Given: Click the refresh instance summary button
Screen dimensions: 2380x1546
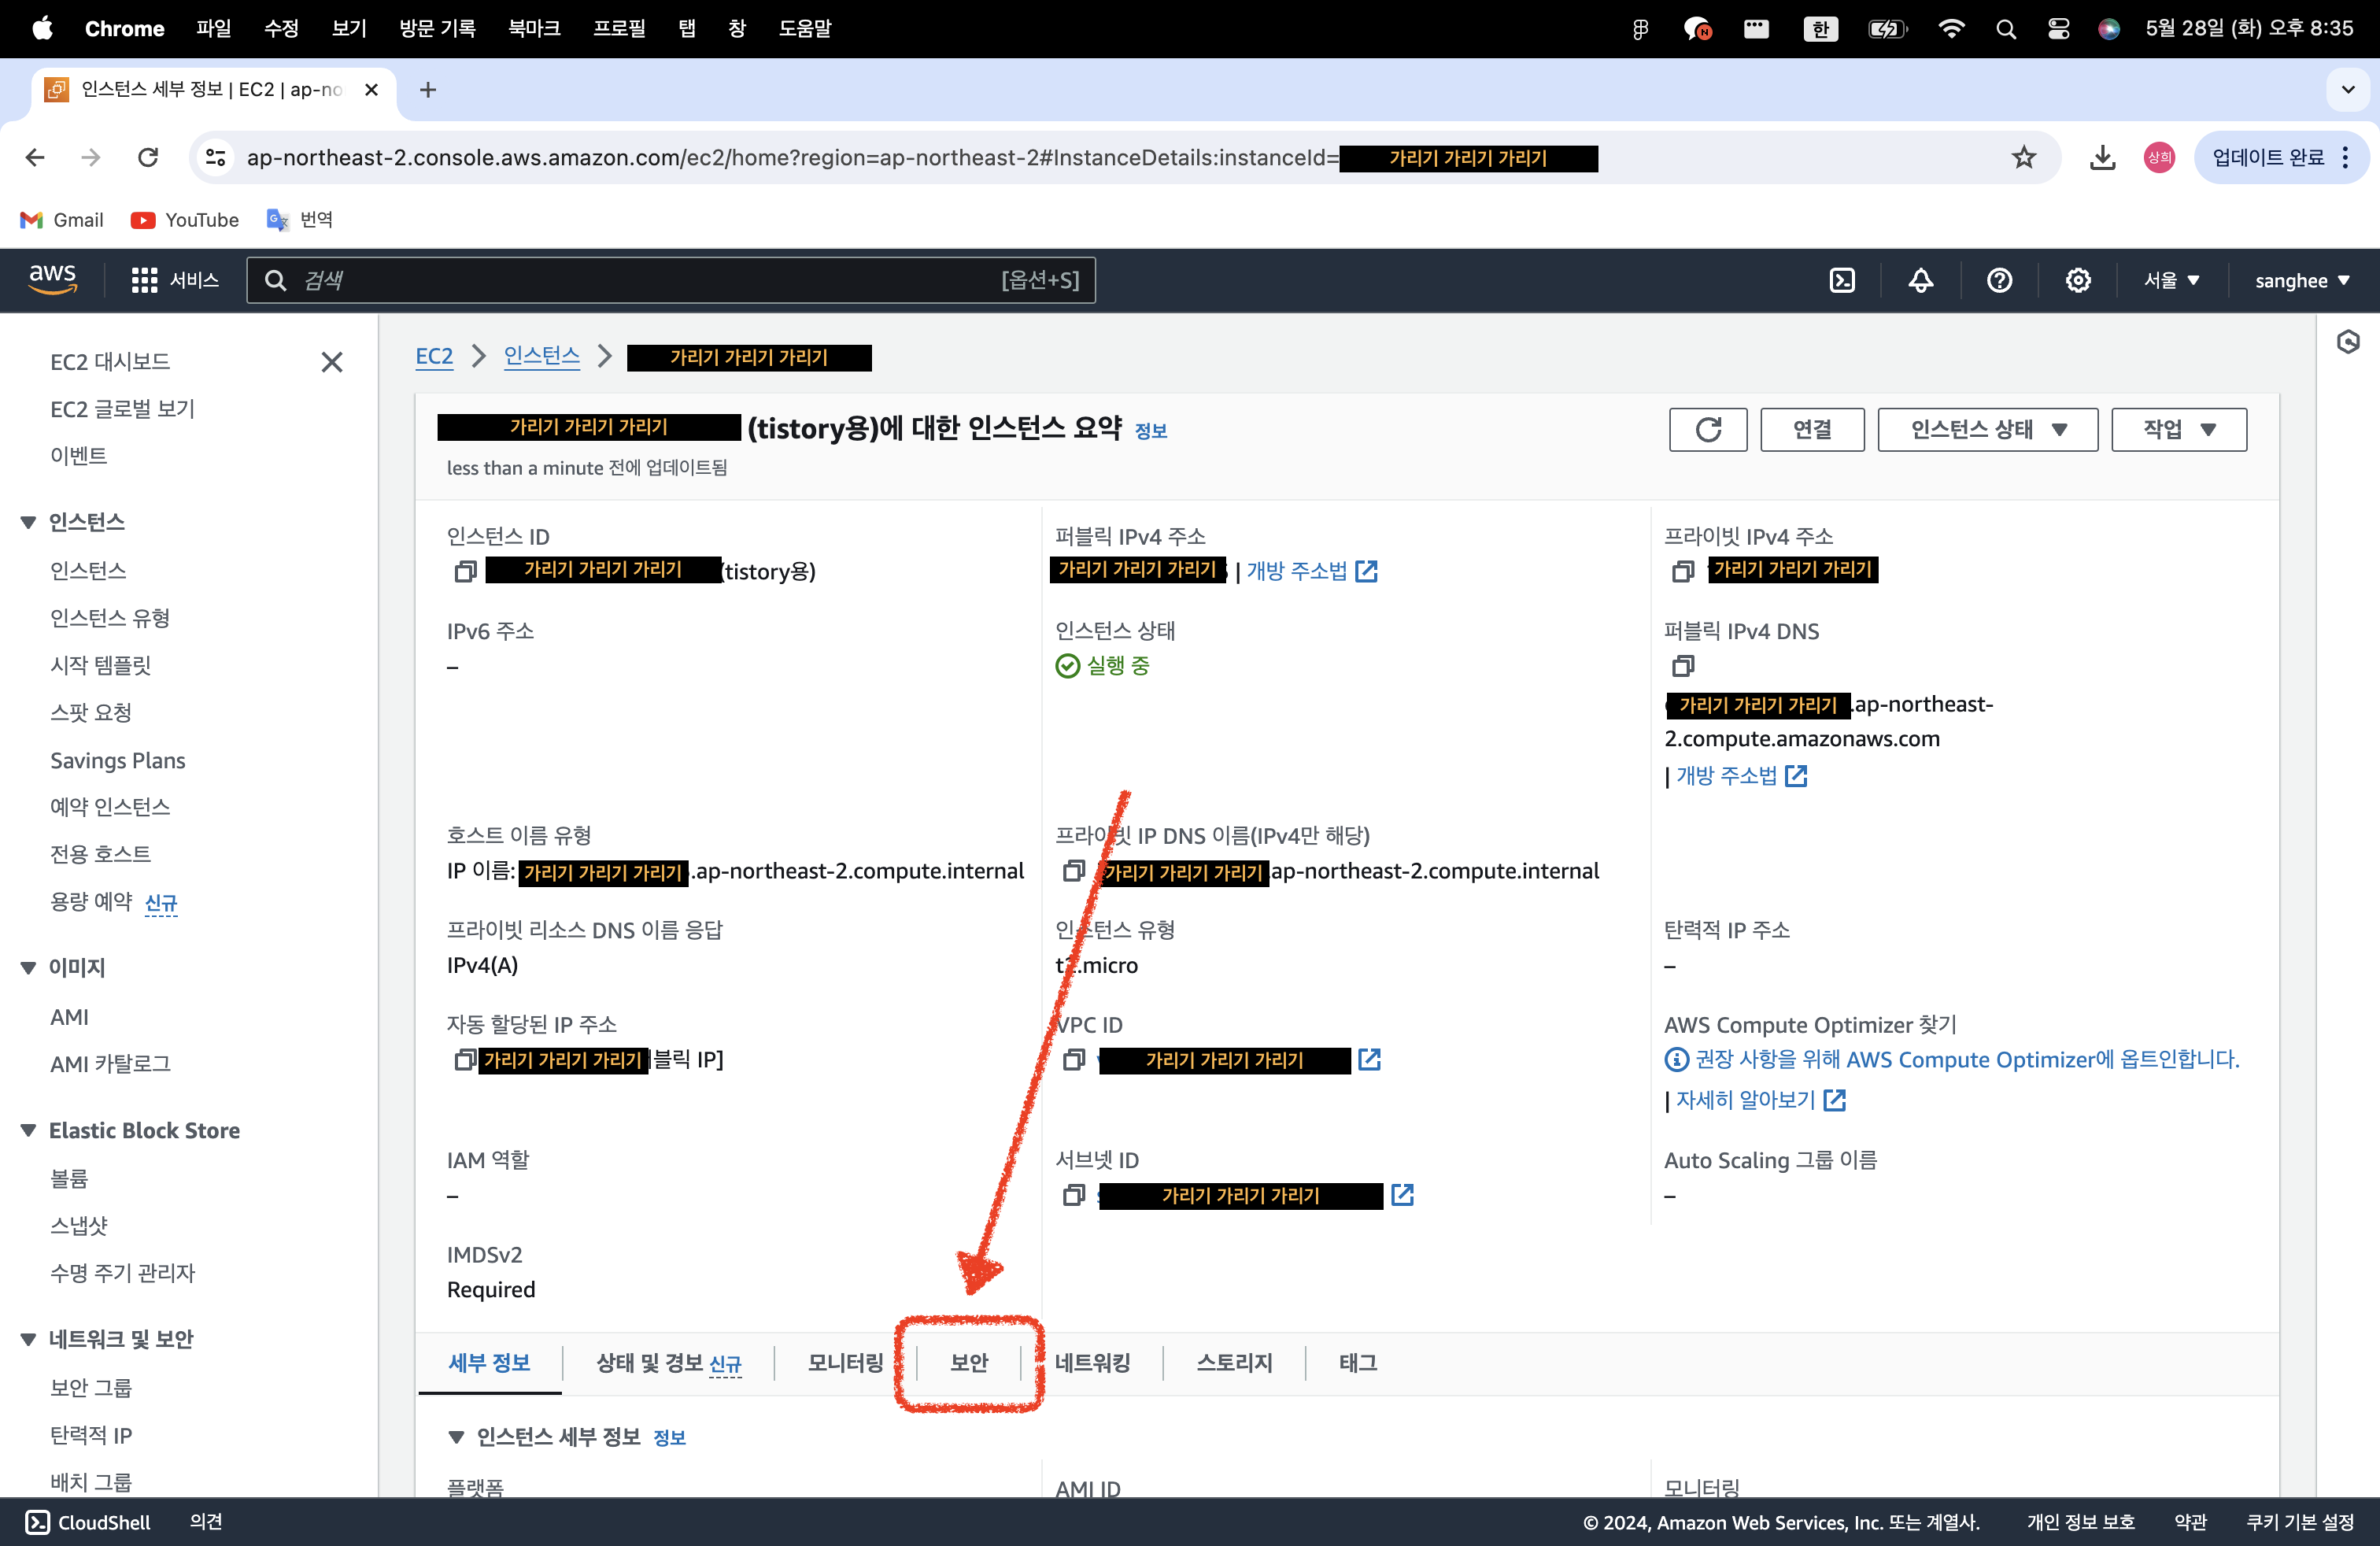Looking at the screenshot, I should coord(1707,429).
